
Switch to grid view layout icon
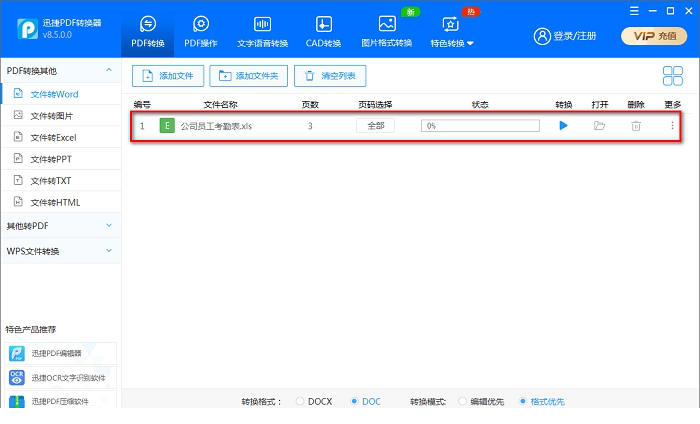click(x=673, y=76)
